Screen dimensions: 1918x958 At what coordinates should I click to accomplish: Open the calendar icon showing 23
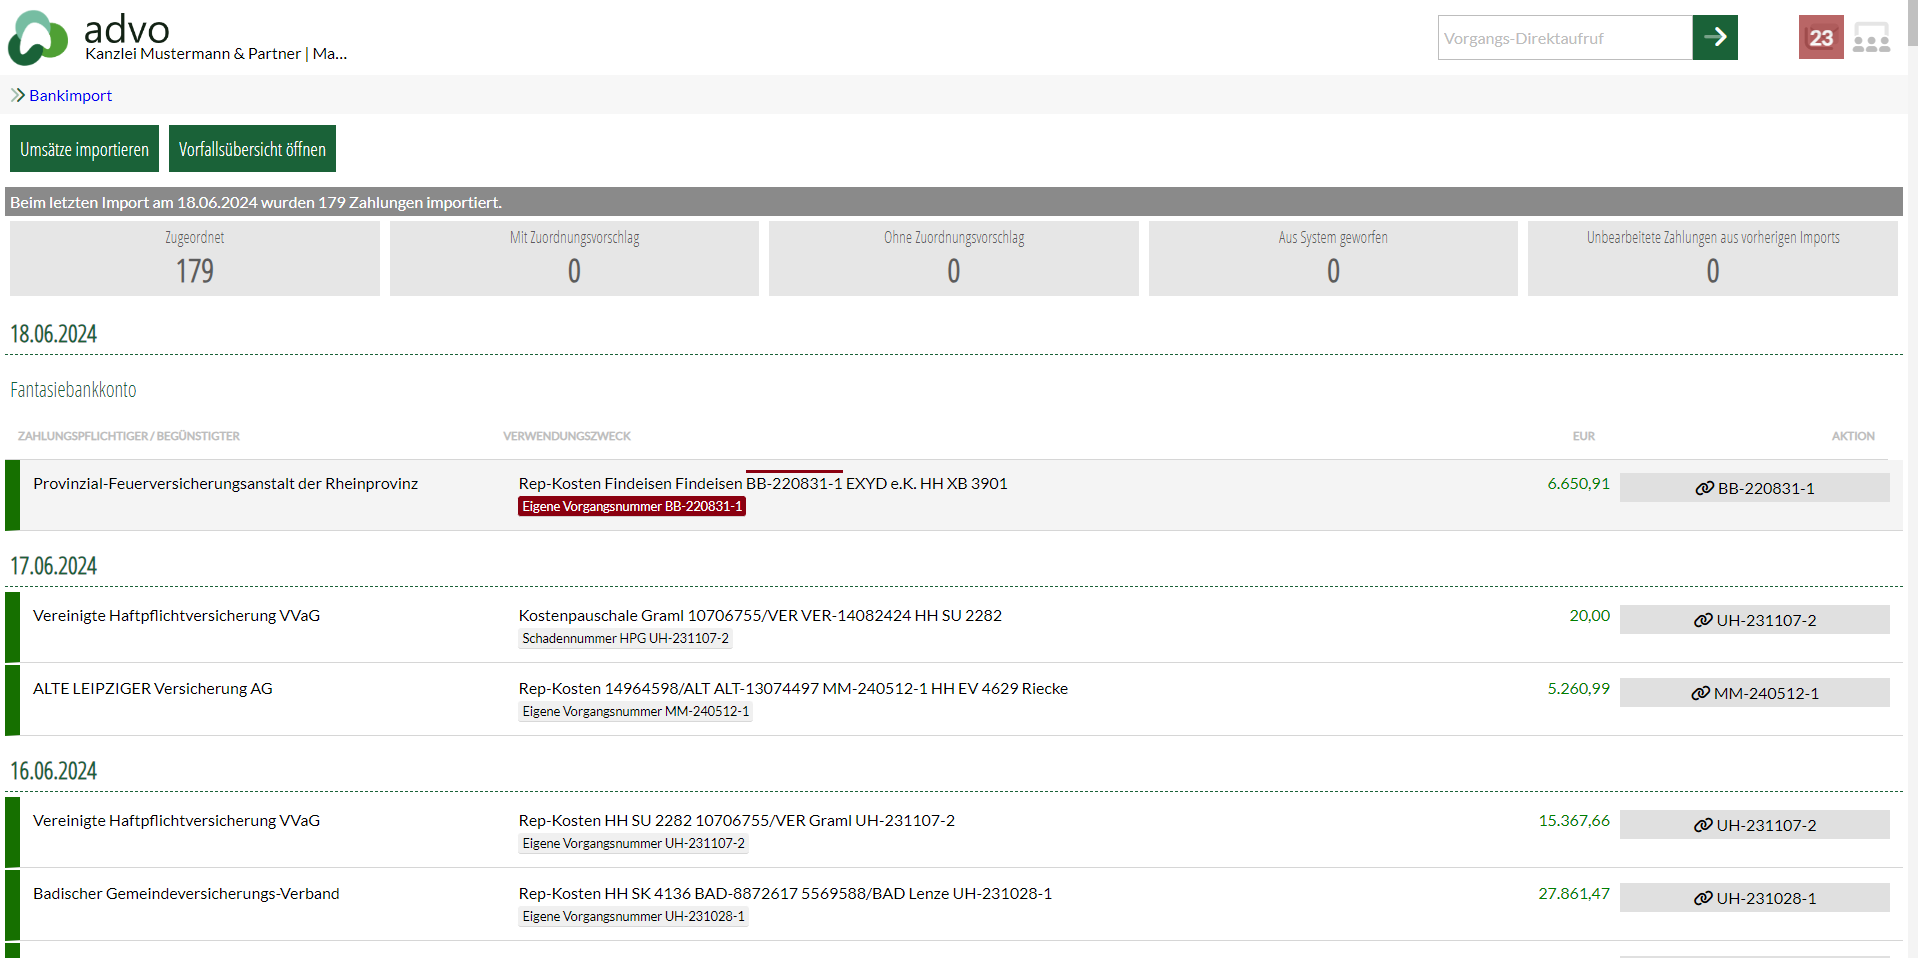click(1820, 38)
